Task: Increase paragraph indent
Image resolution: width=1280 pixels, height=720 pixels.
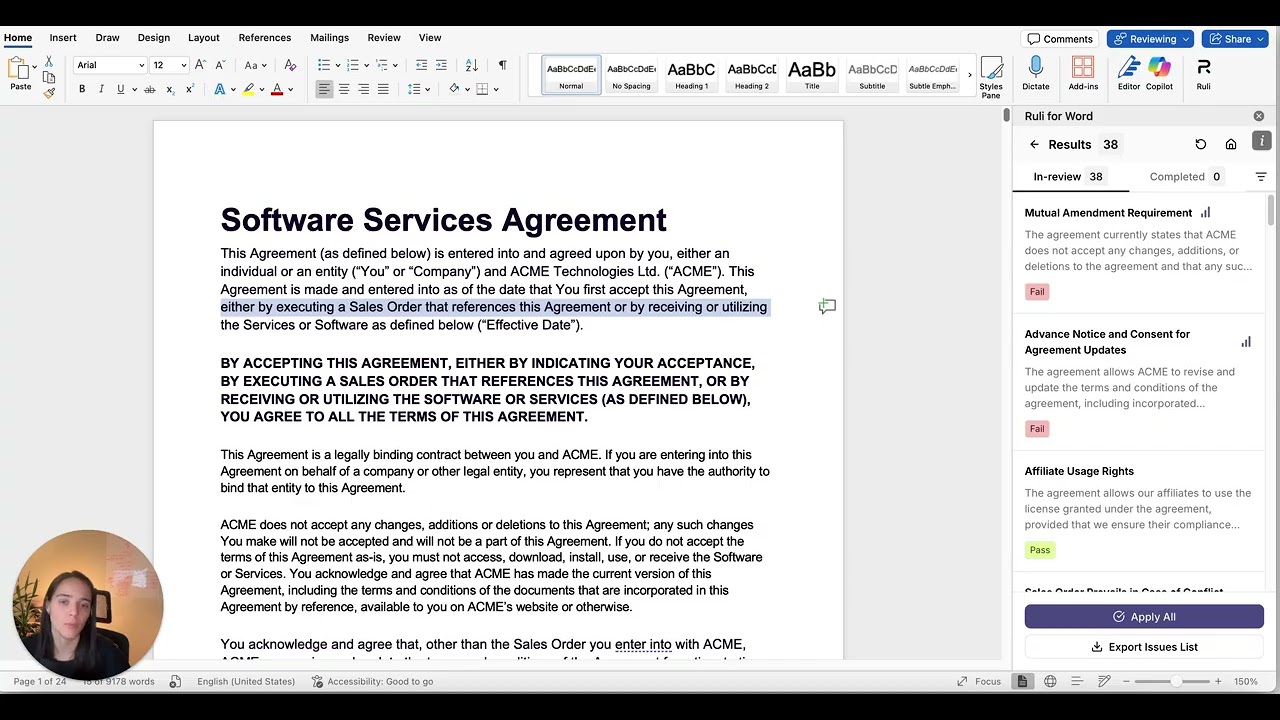Action: pyautogui.click(x=441, y=65)
